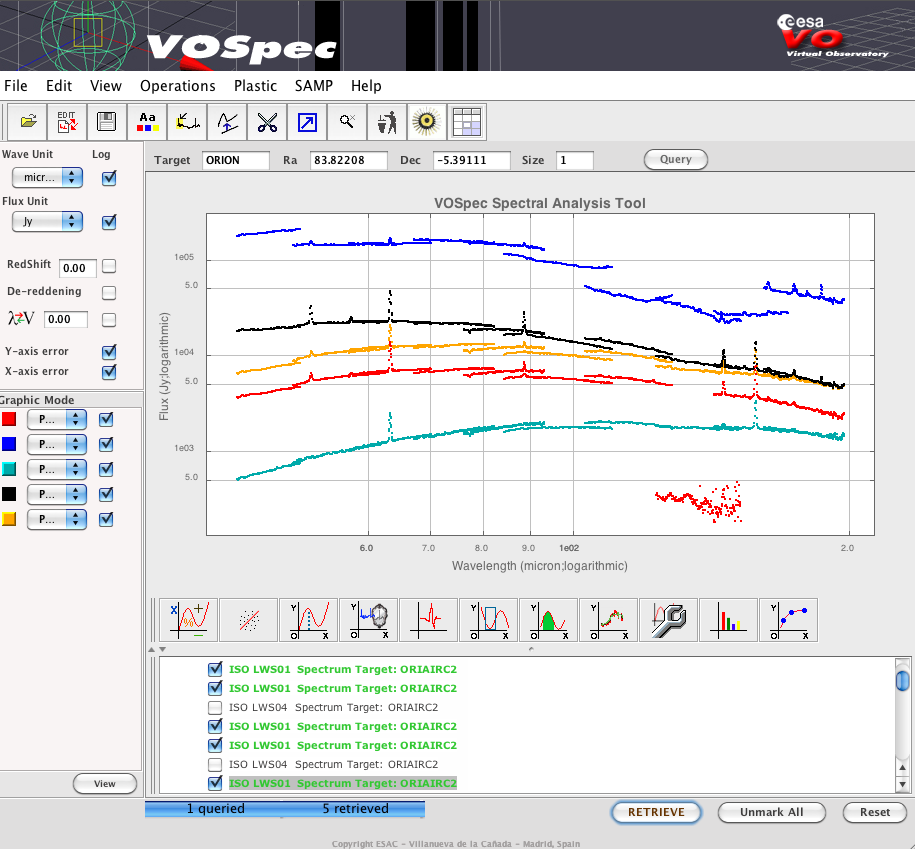
Task: Save using the floppy disk icon
Action: 107,122
